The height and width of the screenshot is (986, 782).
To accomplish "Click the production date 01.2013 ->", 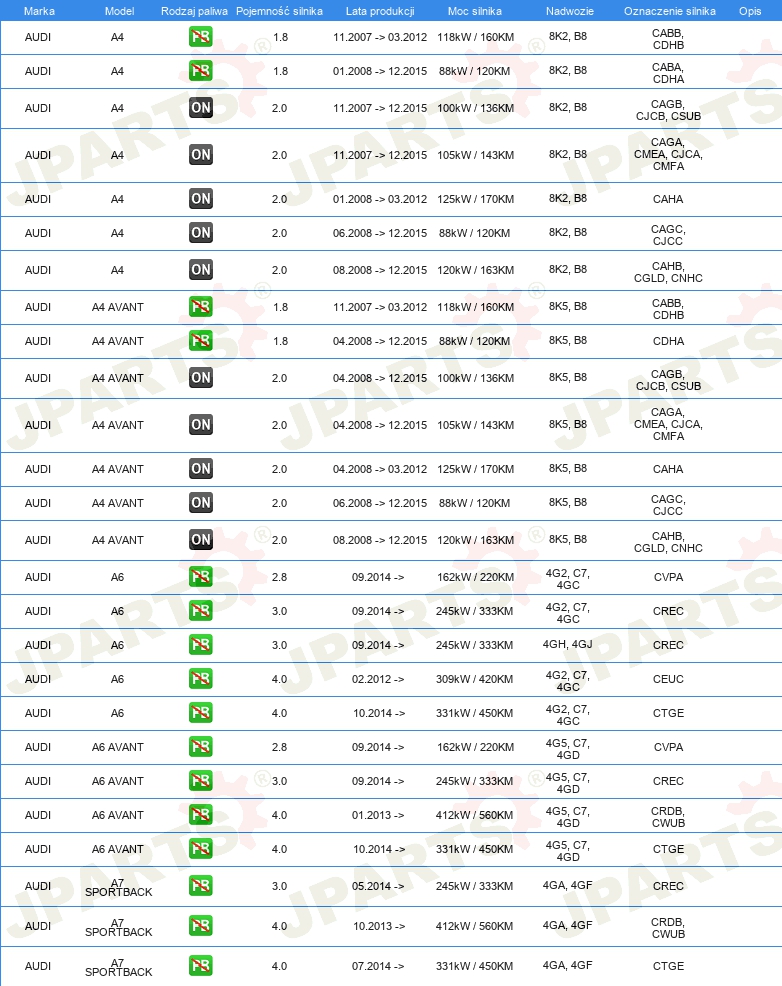I will (378, 815).
